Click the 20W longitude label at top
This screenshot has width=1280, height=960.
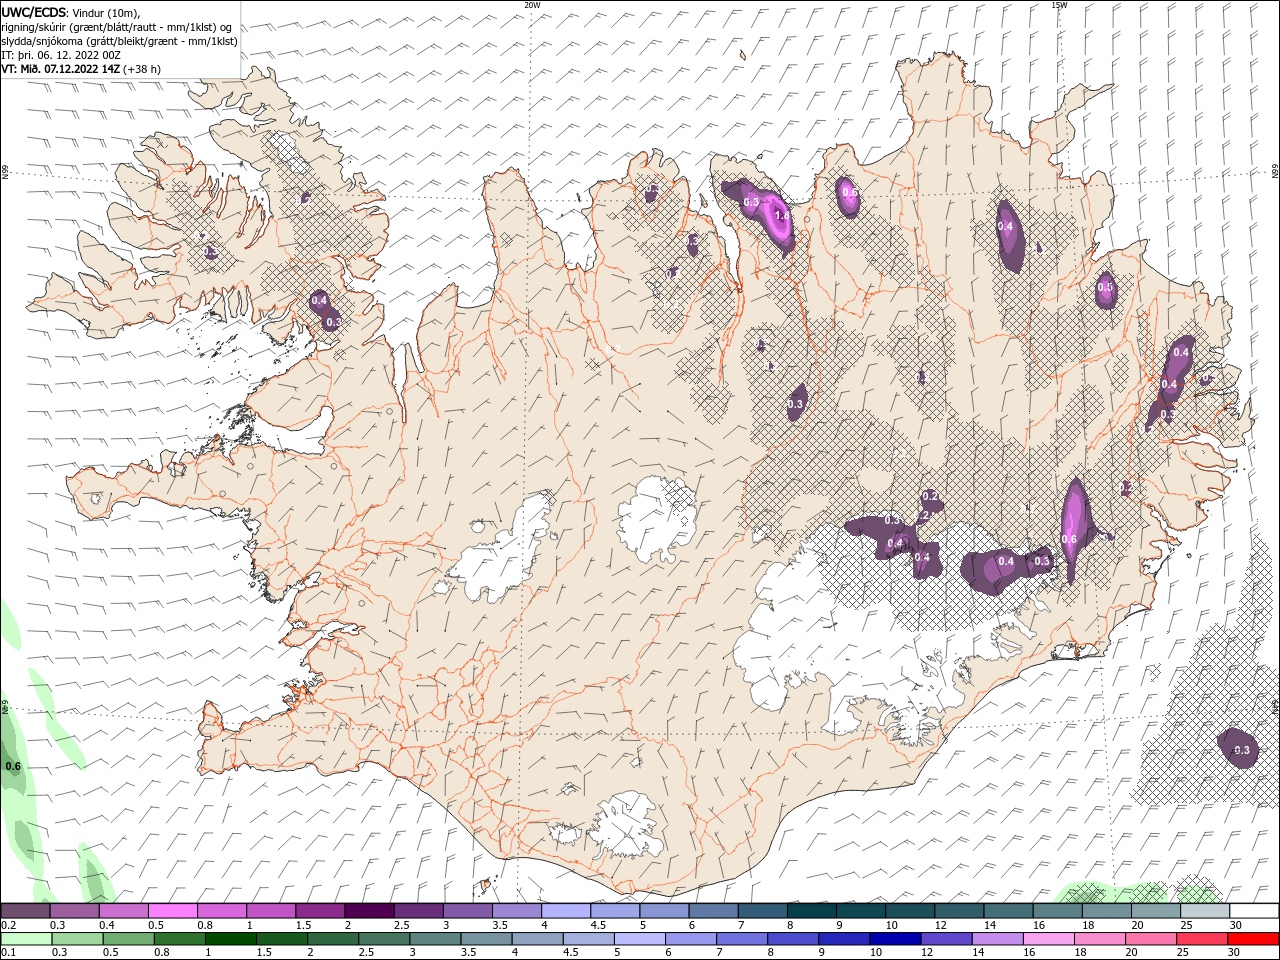[532, 5]
